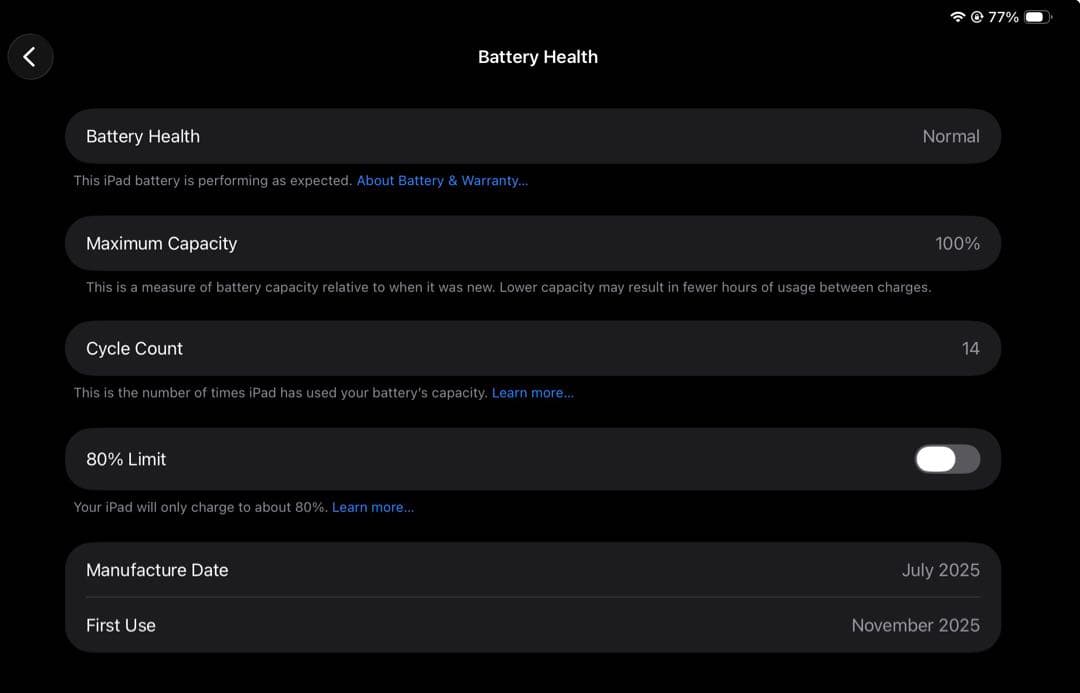Tap the Normal battery health value
The width and height of the screenshot is (1080, 693).
[951, 136]
